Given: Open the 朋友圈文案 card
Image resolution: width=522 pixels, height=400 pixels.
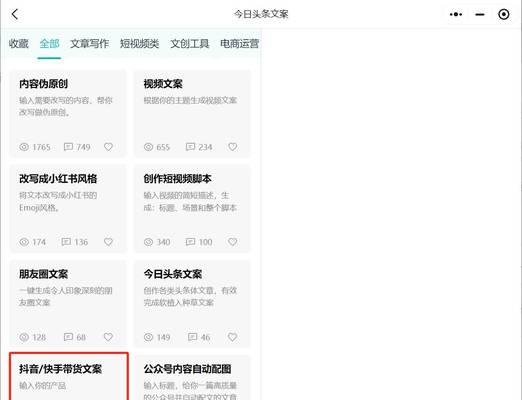Looking at the screenshot, I should click(68, 303).
